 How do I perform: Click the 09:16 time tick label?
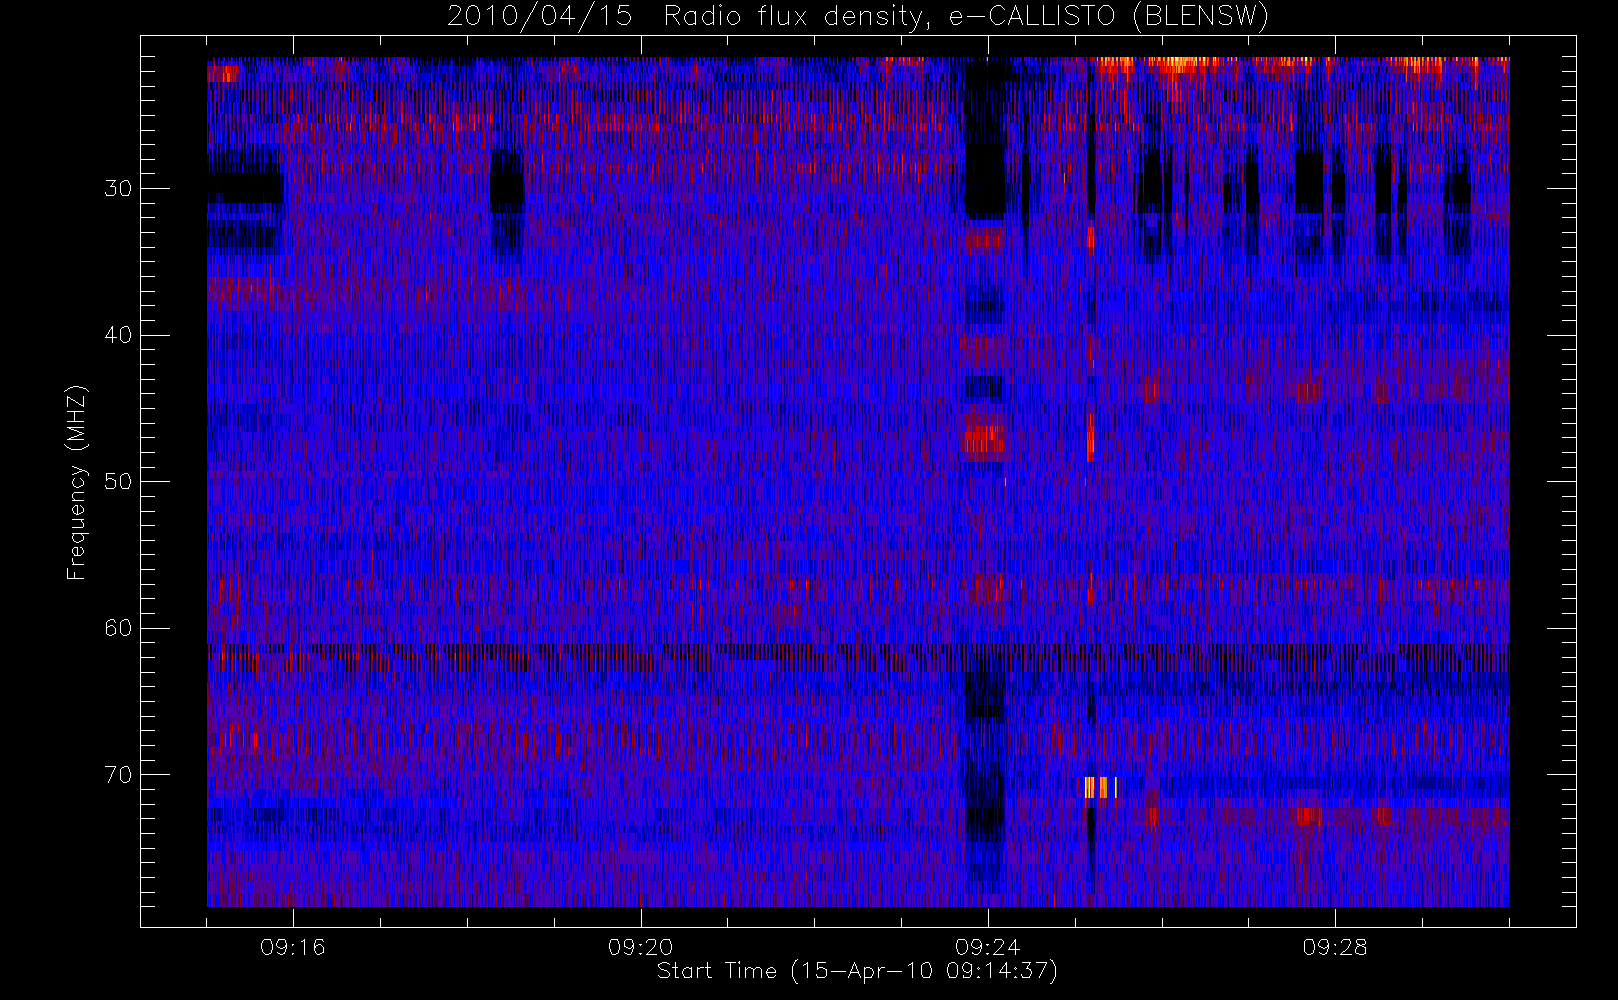pos(293,947)
